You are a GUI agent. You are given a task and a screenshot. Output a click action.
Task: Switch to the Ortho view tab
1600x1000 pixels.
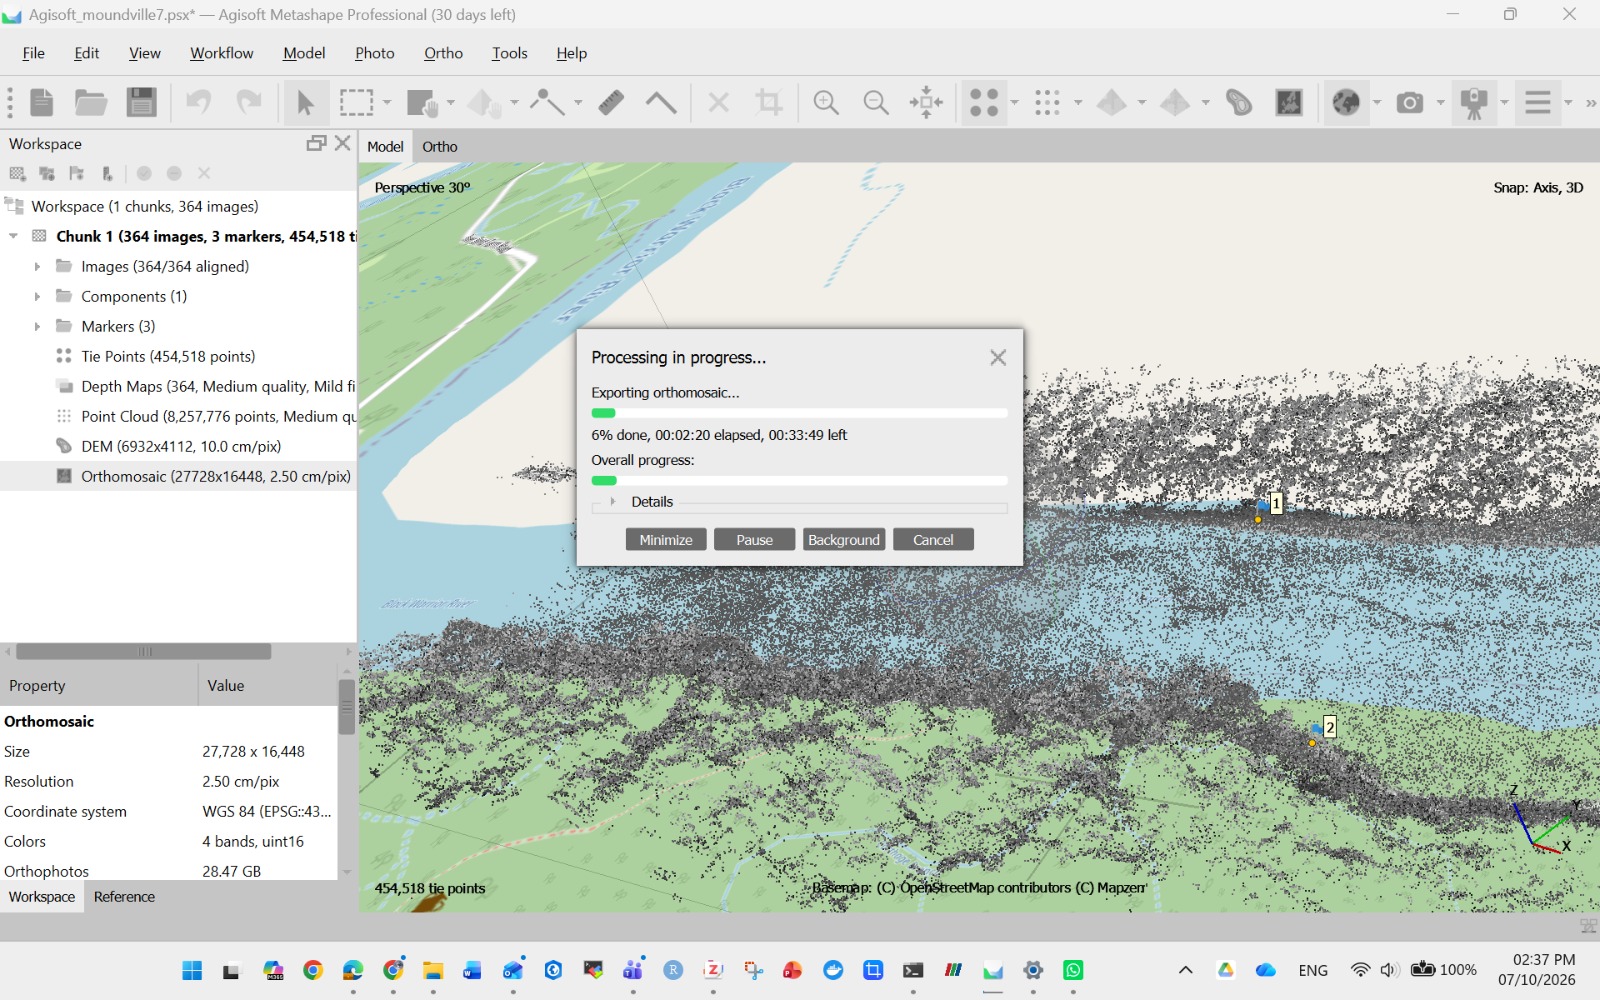tap(439, 147)
